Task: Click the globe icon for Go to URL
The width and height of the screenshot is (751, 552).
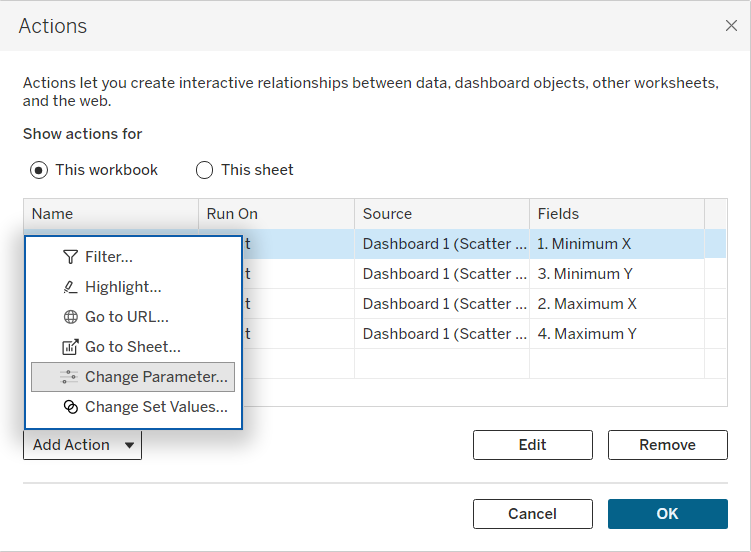Action: (x=70, y=317)
